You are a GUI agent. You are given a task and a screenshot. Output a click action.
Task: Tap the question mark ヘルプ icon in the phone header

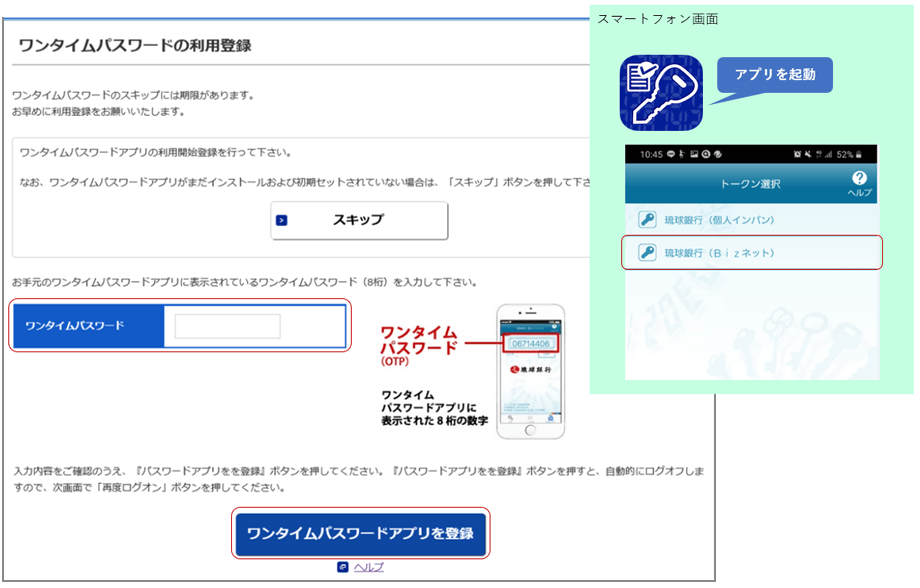point(859,178)
